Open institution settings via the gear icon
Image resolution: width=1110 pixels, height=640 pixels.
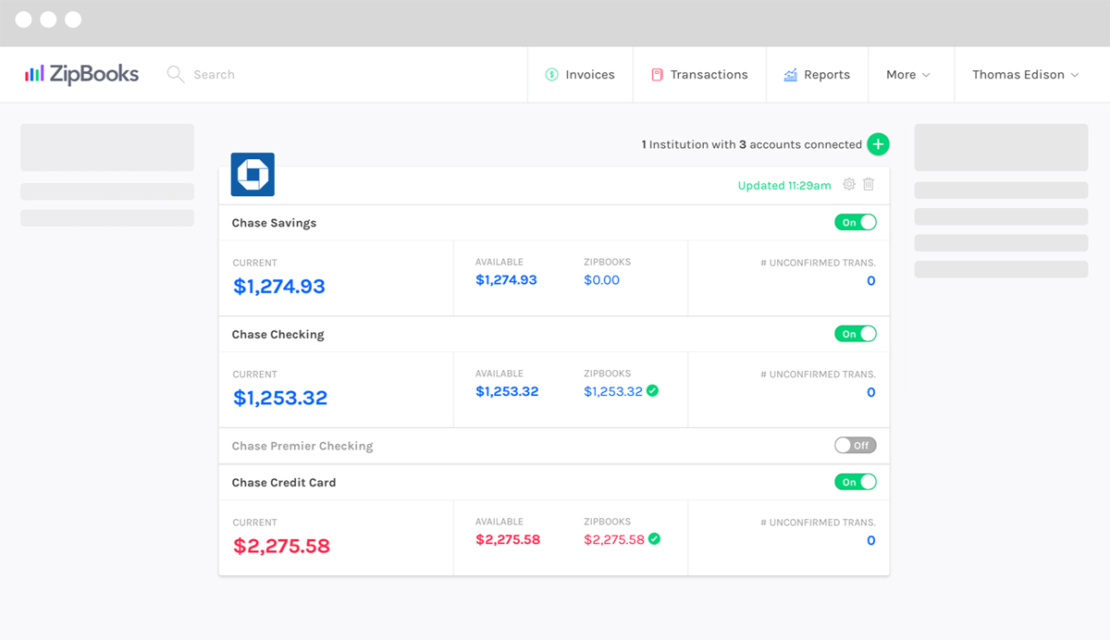(x=848, y=185)
